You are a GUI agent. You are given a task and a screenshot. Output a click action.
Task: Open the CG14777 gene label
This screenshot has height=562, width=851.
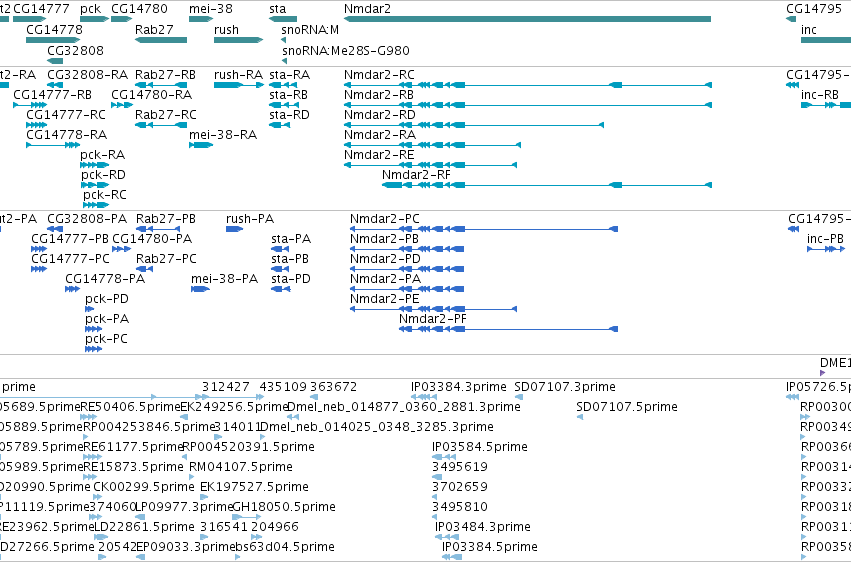[41, 9]
